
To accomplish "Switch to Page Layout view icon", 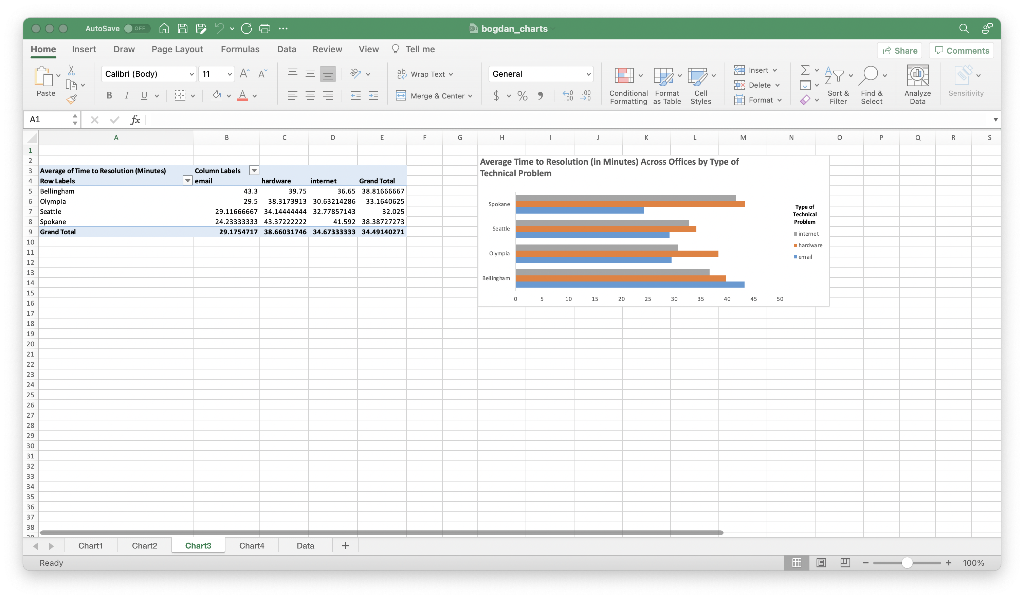I will point(821,562).
